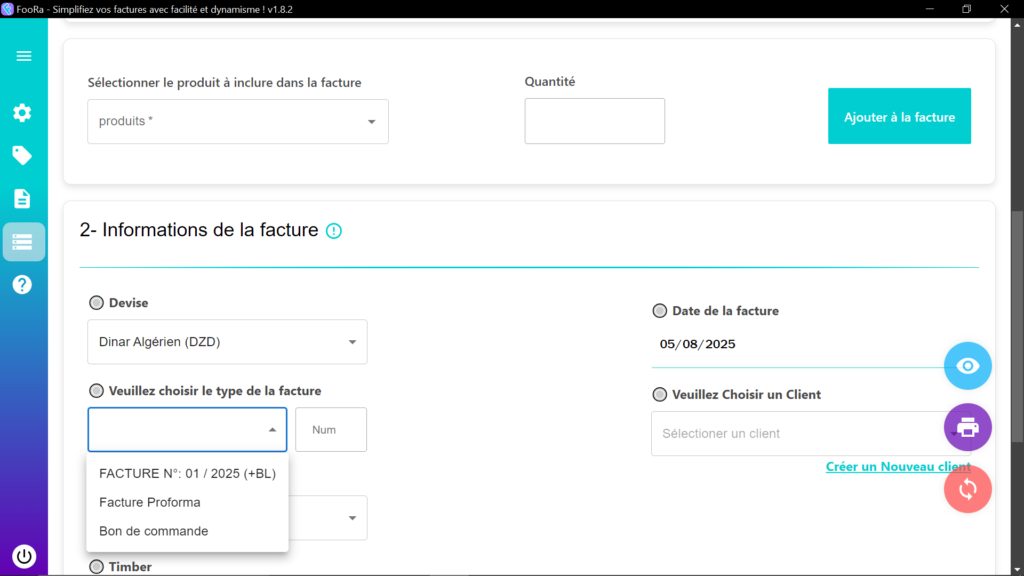The height and width of the screenshot is (576, 1024).
Task: Select the list rows sidebar icon
Action: coord(24,242)
